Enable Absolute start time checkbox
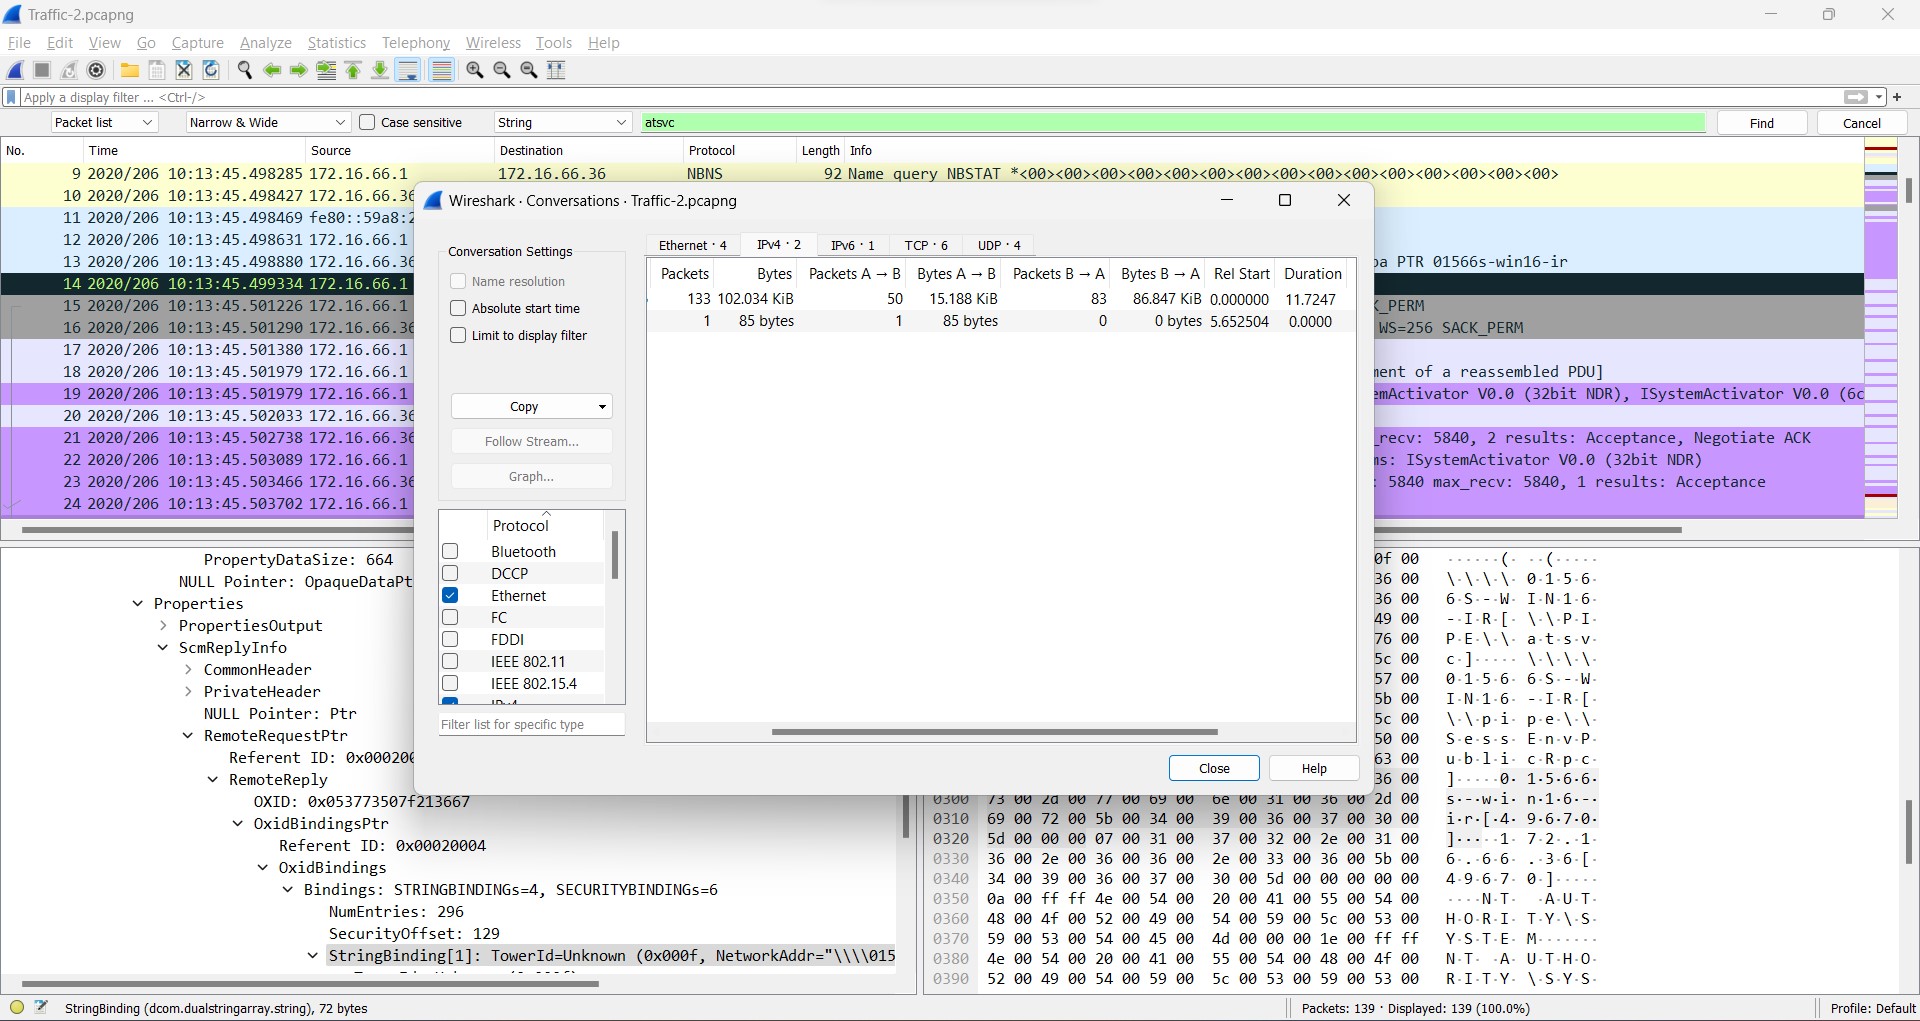The width and height of the screenshot is (1920, 1021). pyautogui.click(x=458, y=308)
